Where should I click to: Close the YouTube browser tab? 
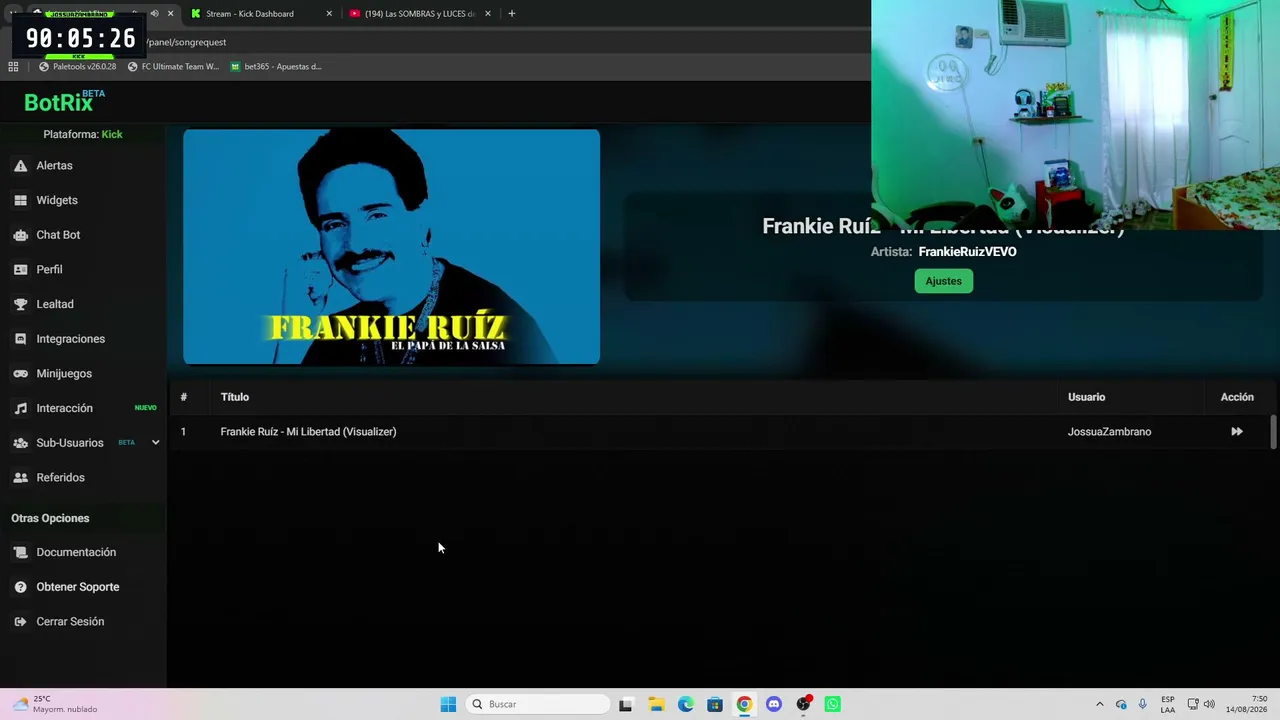[488, 14]
